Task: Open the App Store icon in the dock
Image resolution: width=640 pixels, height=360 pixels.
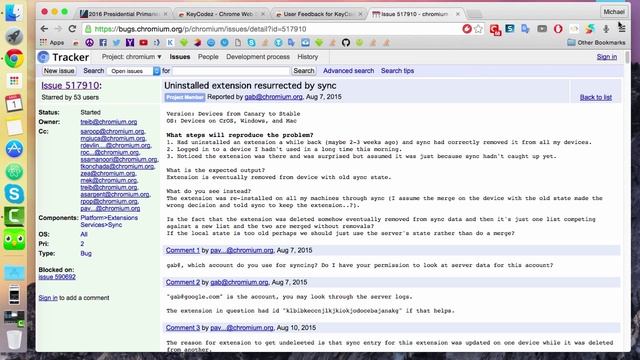Action: coord(14,149)
